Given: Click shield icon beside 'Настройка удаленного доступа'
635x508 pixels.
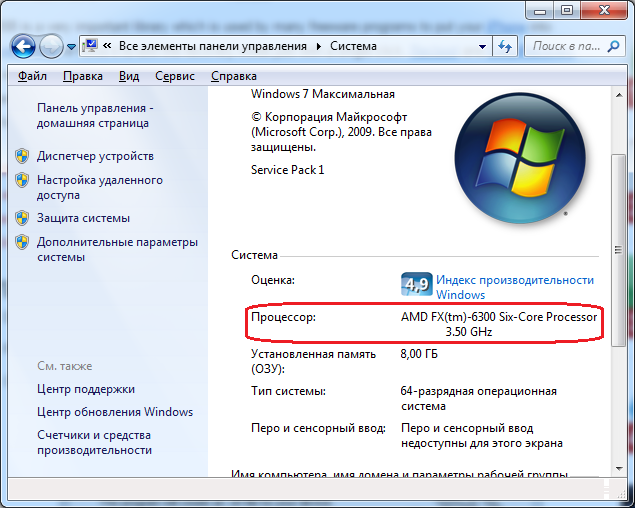Looking at the screenshot, I should point(22,180).
